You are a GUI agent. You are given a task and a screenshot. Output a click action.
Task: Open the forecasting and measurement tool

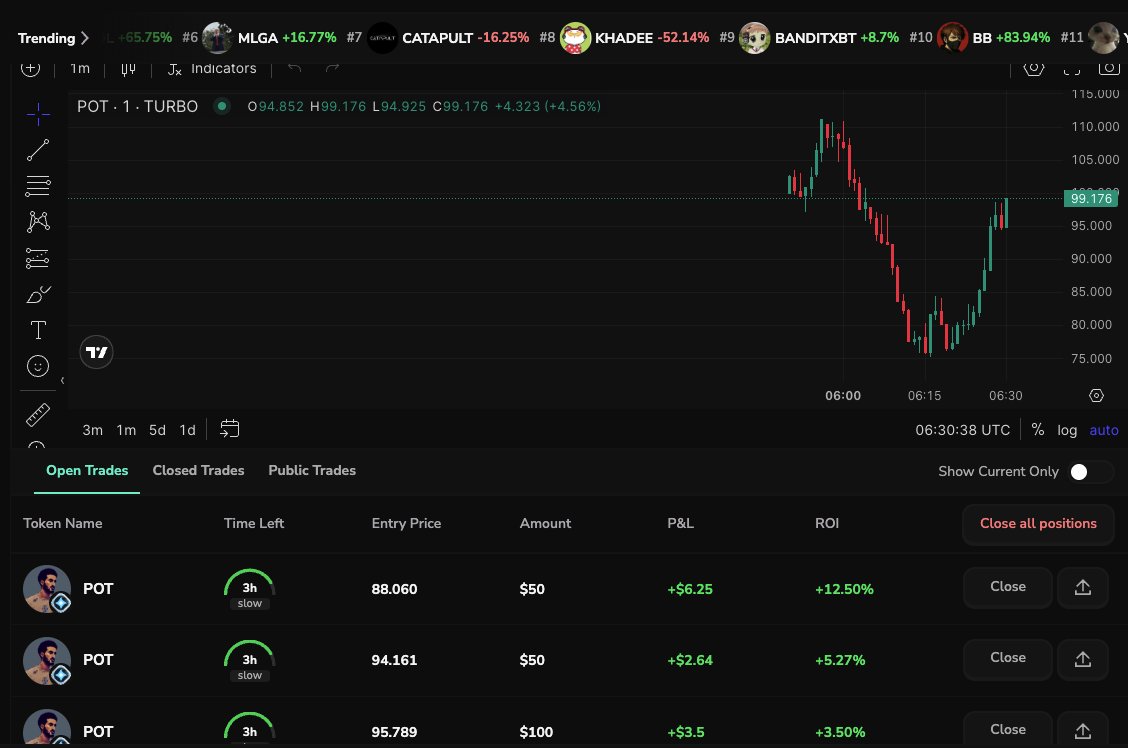(38, 258)
